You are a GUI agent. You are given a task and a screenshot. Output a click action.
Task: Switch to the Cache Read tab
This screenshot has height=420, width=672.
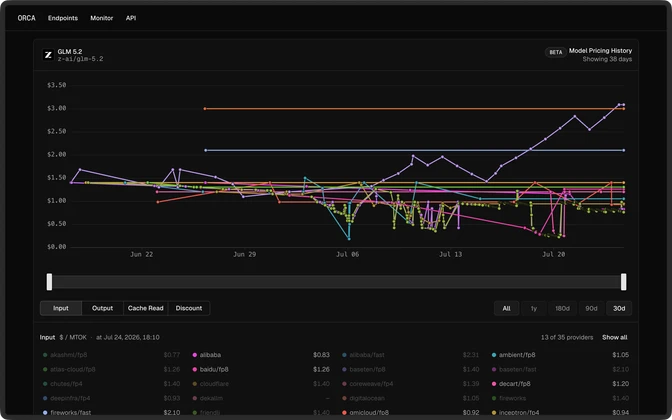coord(146,308)
